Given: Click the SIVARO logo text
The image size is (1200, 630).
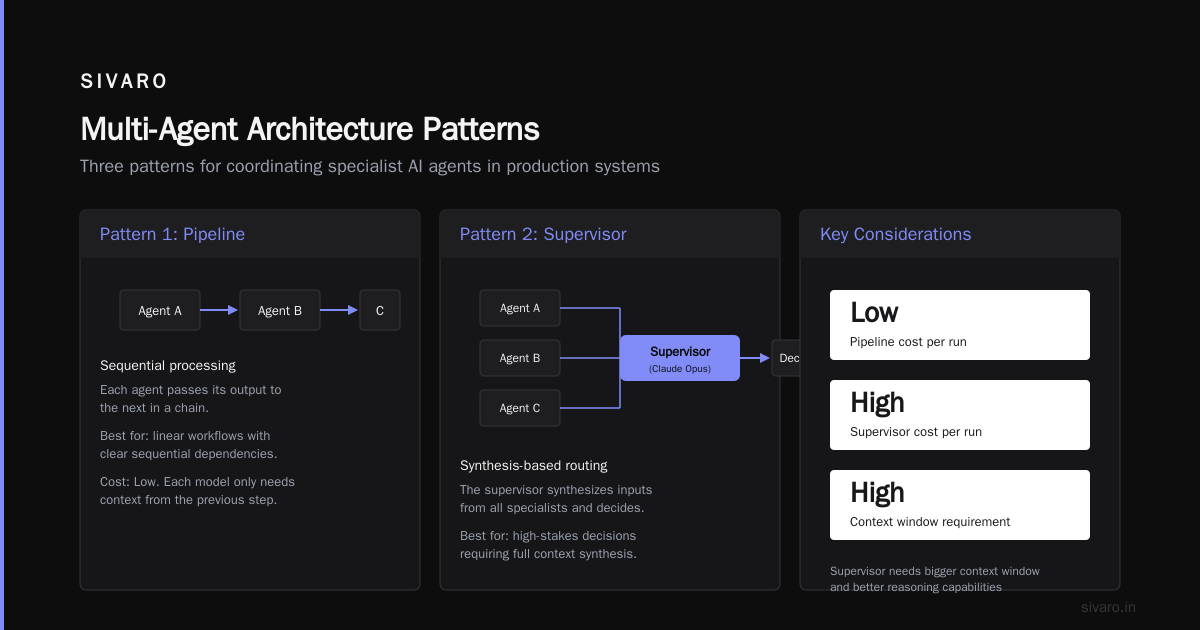Looking at the screenshot, I should tap(124, 82).
